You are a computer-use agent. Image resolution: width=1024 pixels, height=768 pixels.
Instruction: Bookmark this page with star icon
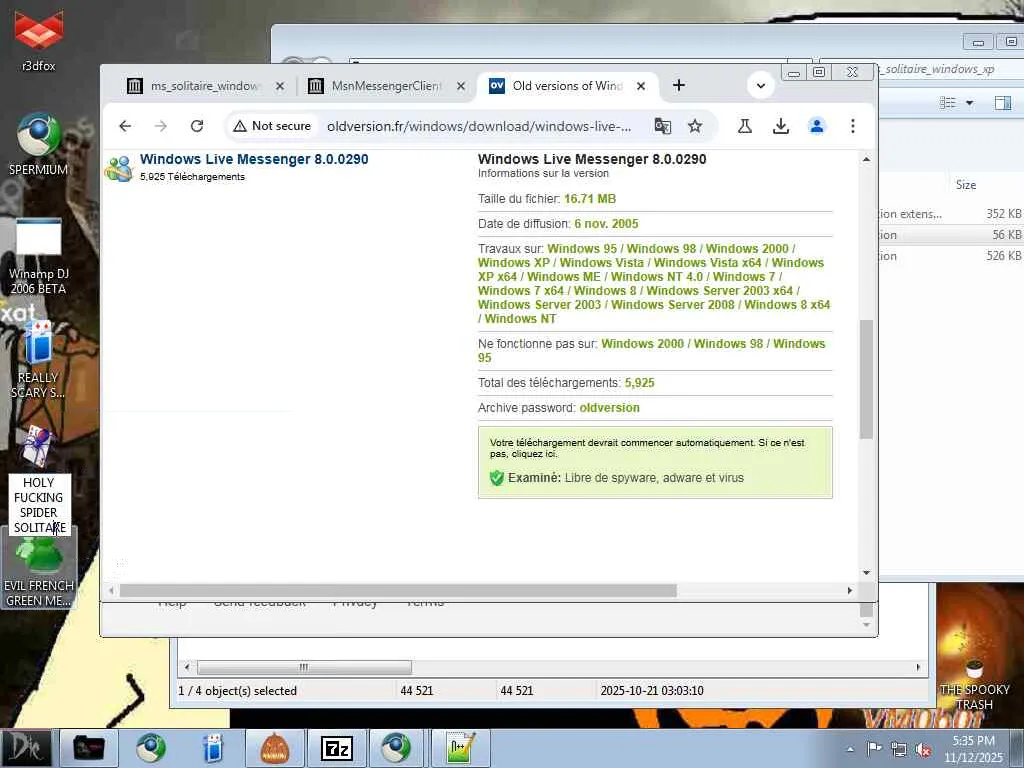[x=695, y=126]
